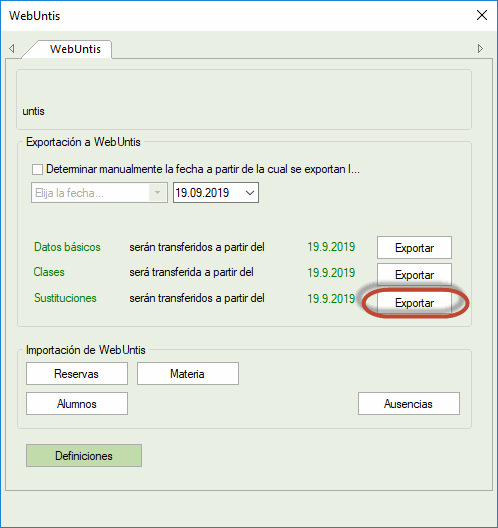Enable manual export date checkbox
This screenshot has width=498, height=528.
(37, 169)
